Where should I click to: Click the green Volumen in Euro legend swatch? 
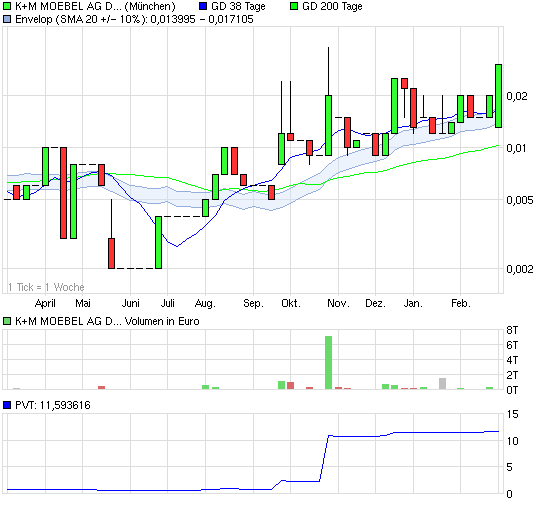point(7,321)
